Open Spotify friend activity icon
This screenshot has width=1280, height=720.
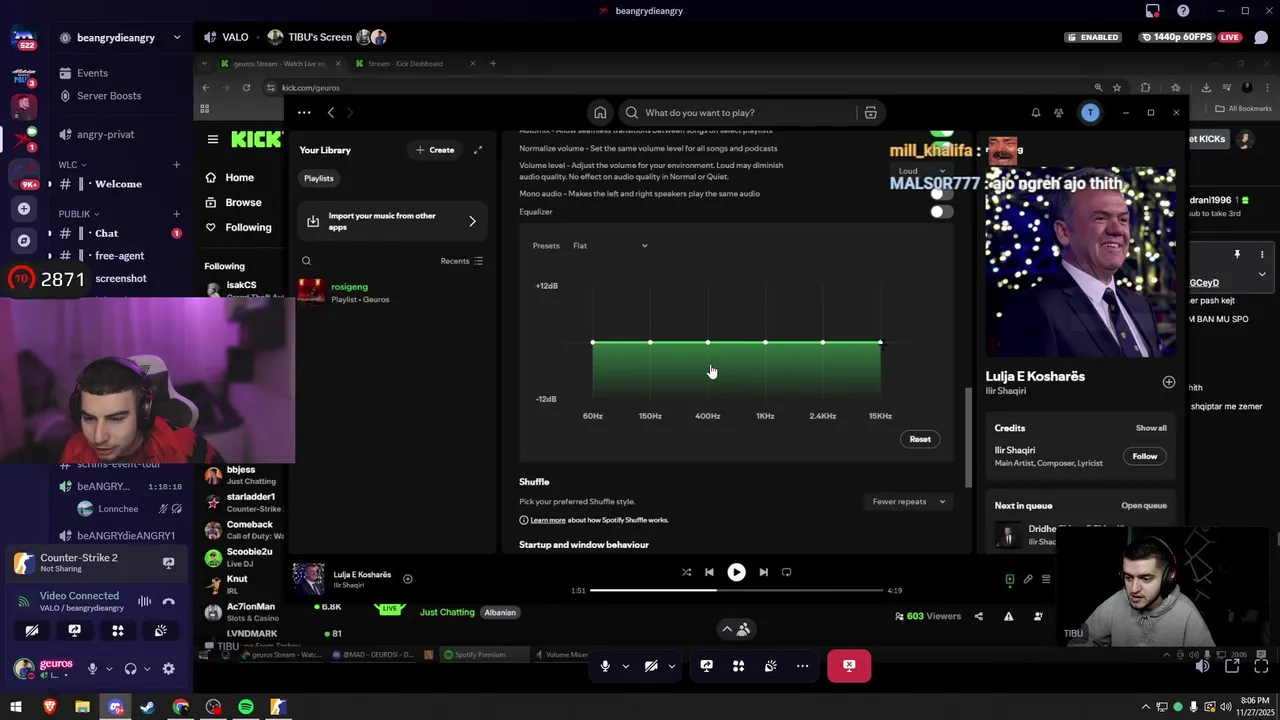pos(1059,113)
